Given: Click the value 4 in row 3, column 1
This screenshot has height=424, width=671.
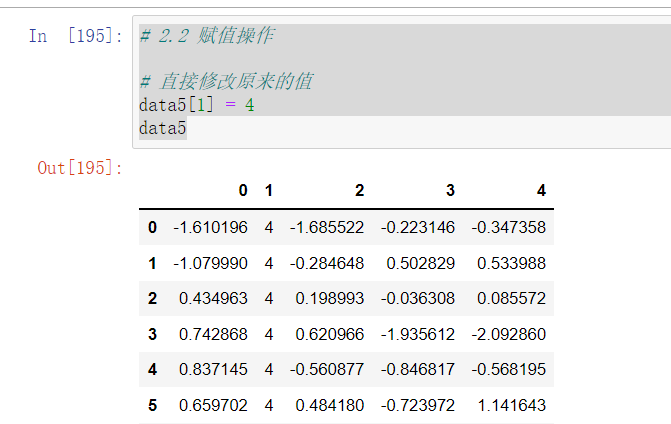Looking at the screenshot, I should (x=269, y=334).
